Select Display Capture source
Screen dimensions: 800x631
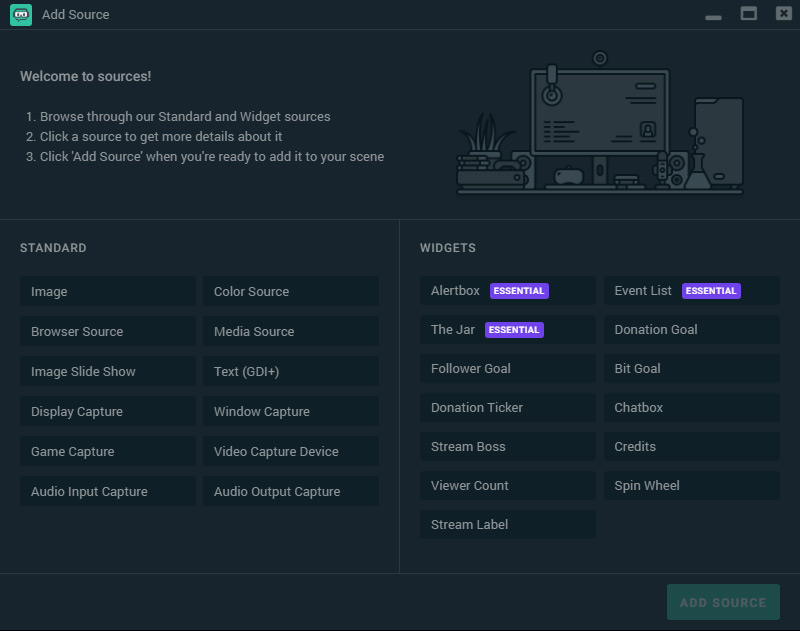[x=107, y=411]
